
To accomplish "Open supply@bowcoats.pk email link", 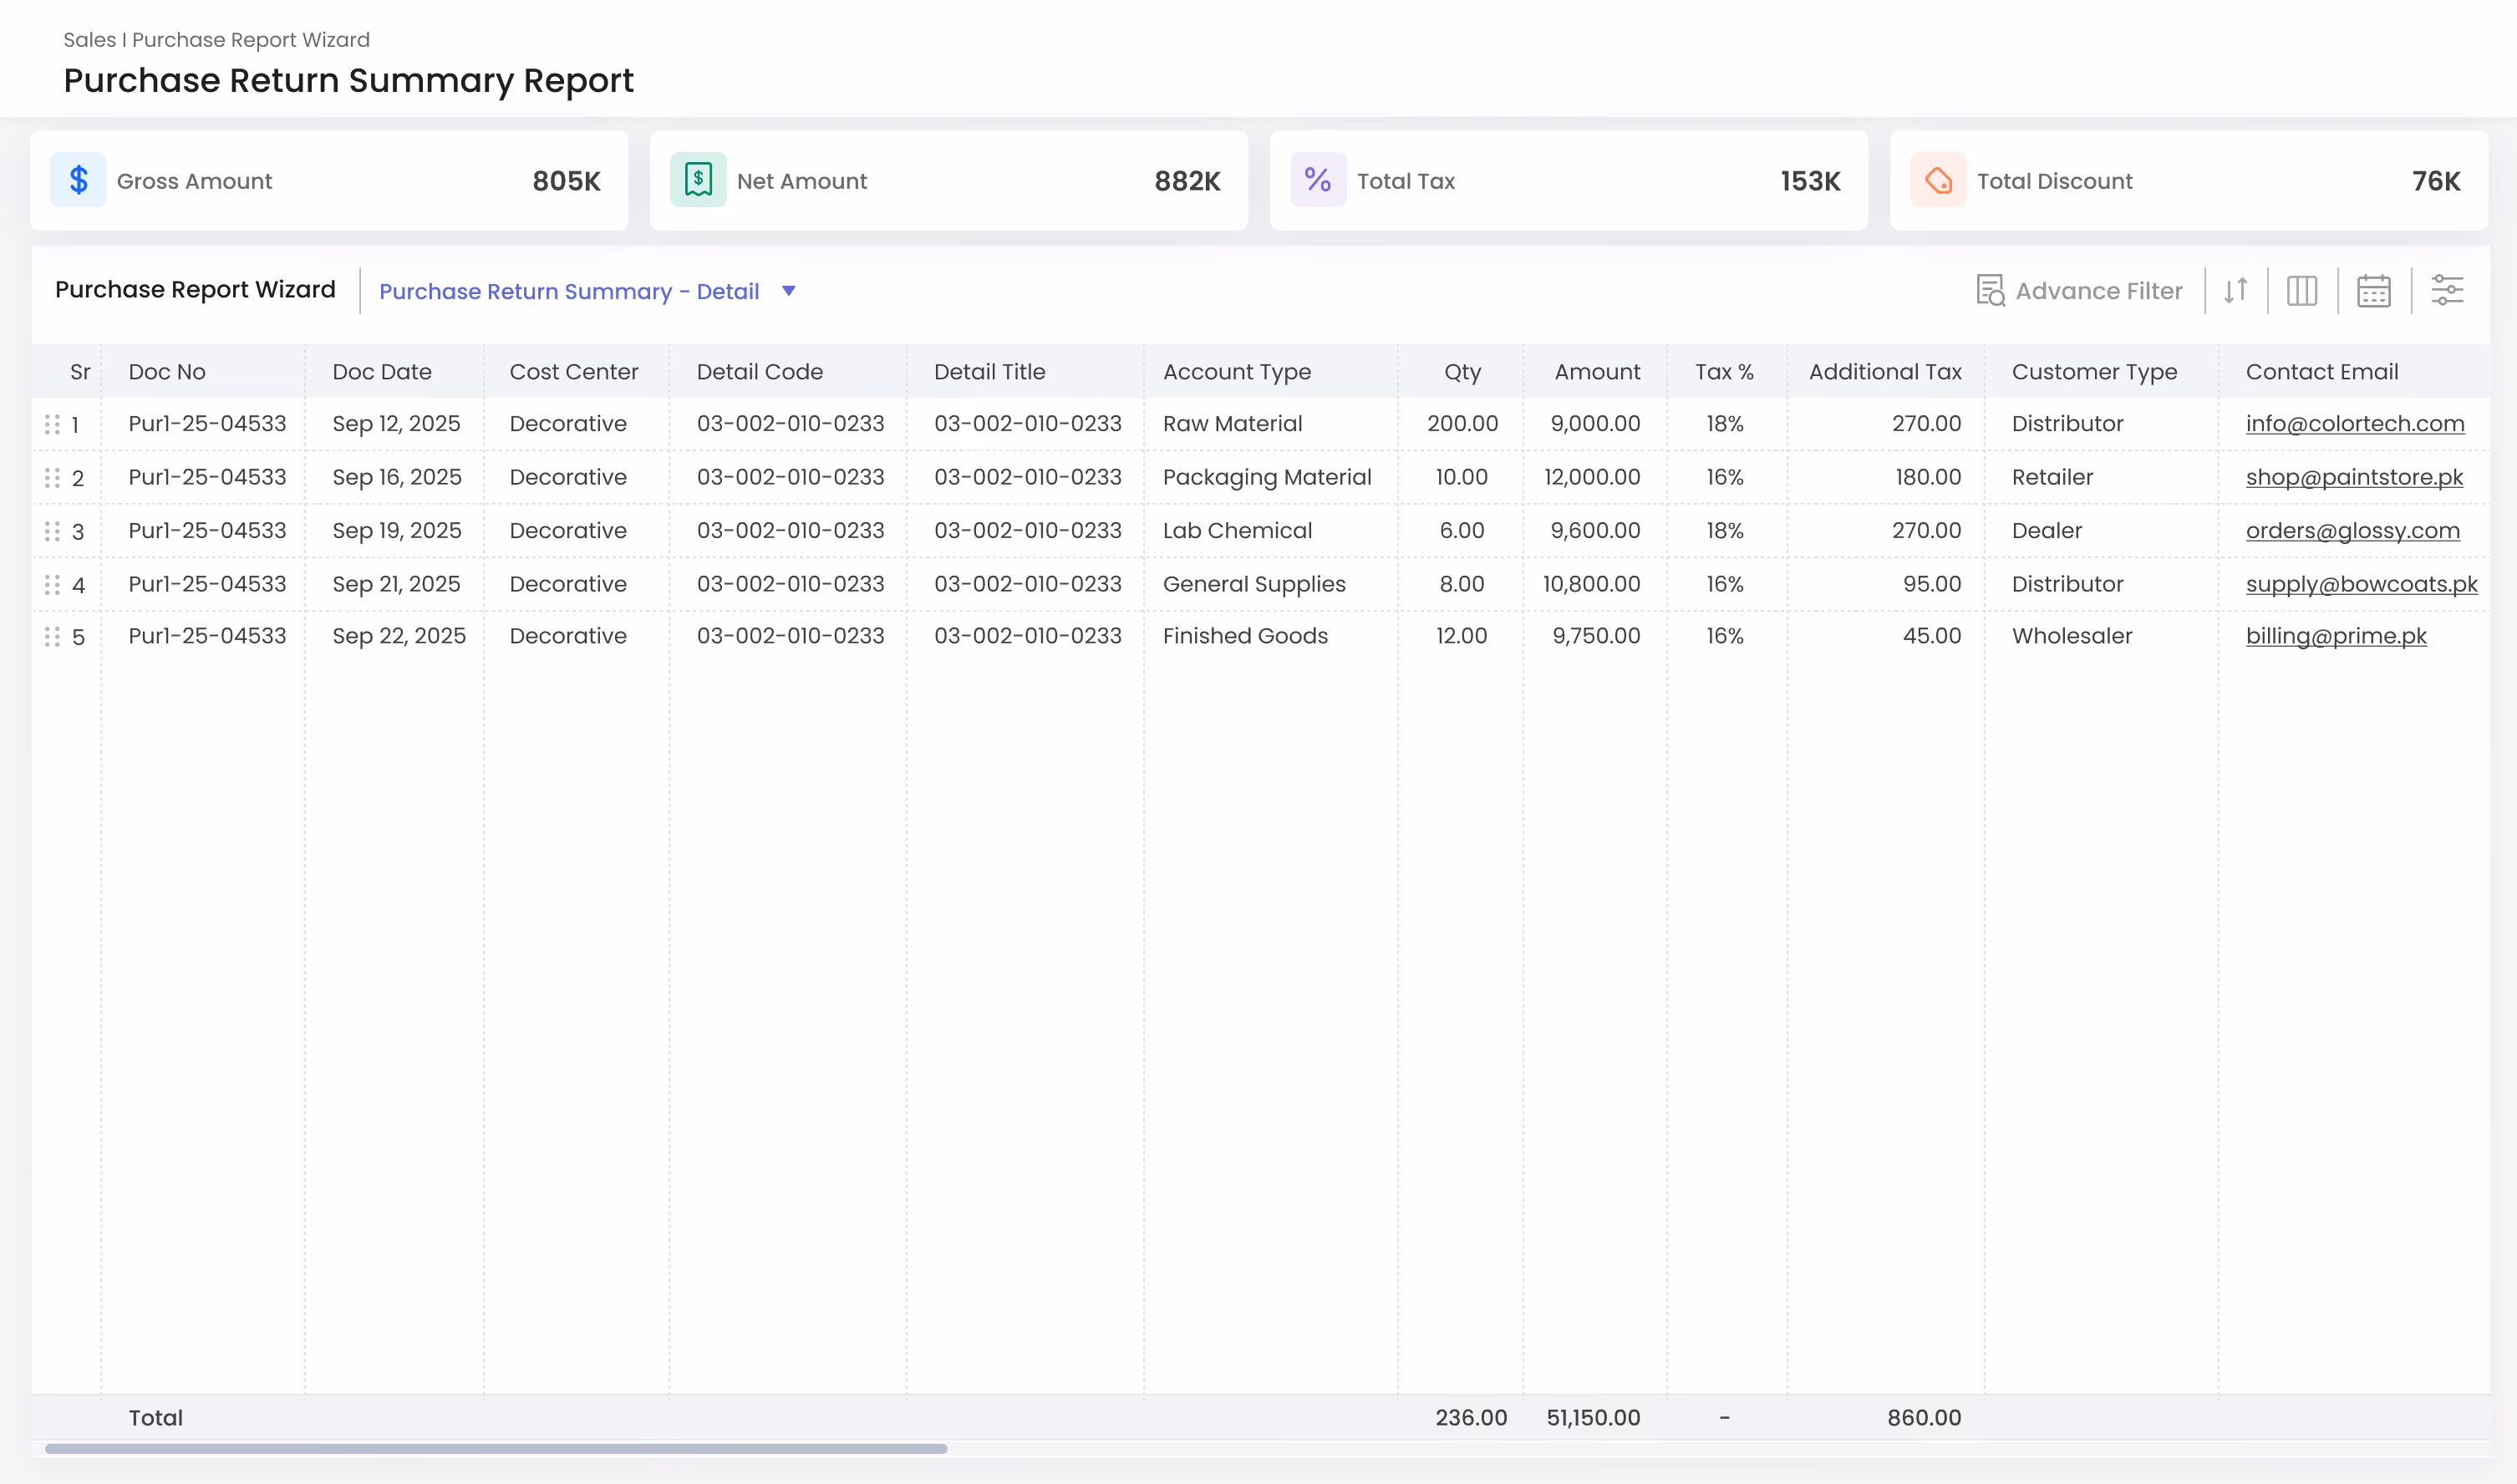I will [2361, 584].
